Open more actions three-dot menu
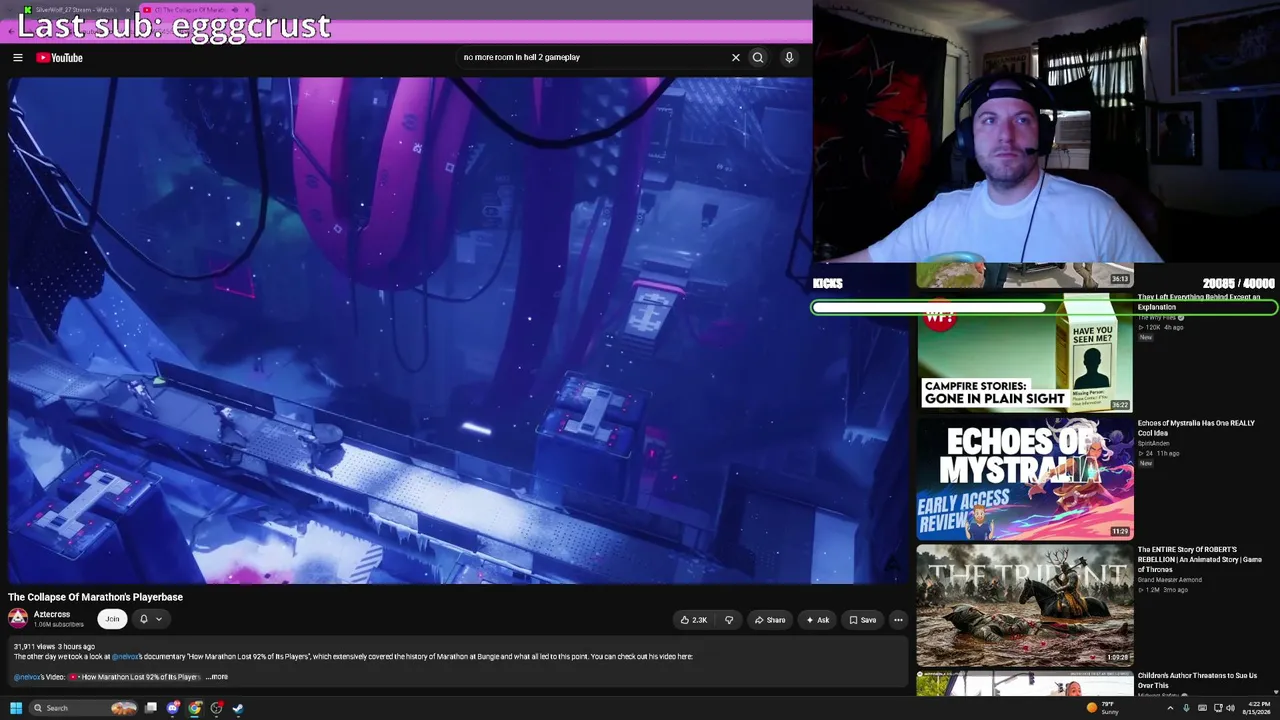The image size is (1280, 720). (x=898, y=620)
